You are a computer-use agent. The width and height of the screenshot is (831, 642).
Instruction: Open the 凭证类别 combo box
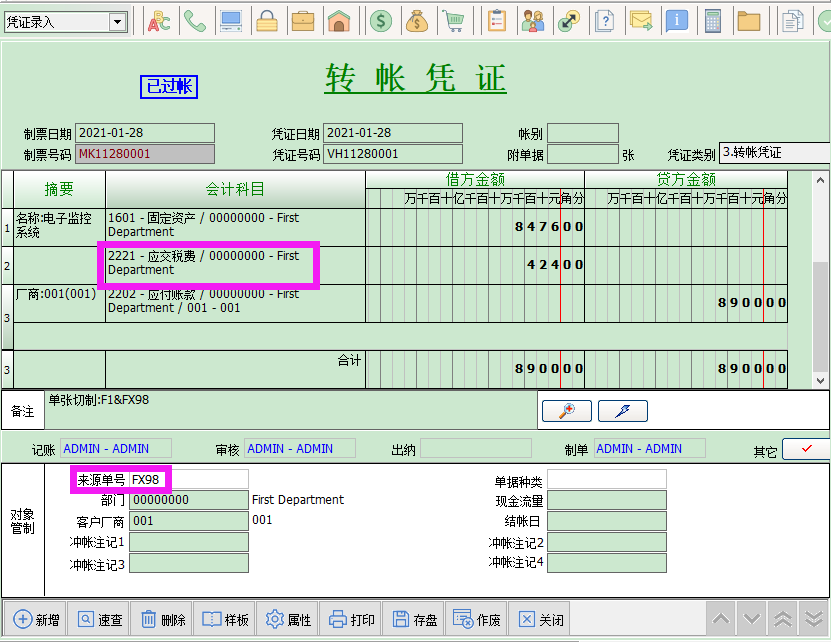coord(774,153)
